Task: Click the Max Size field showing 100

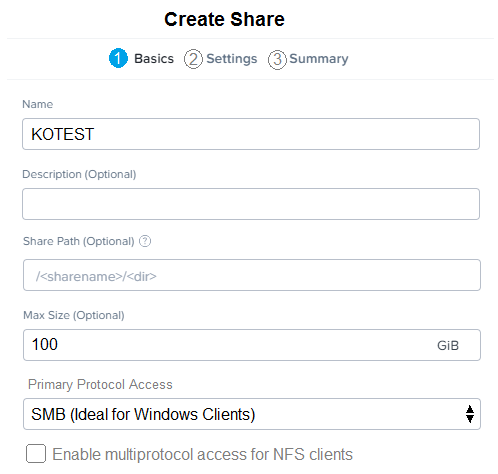Action: pos(252,345)
